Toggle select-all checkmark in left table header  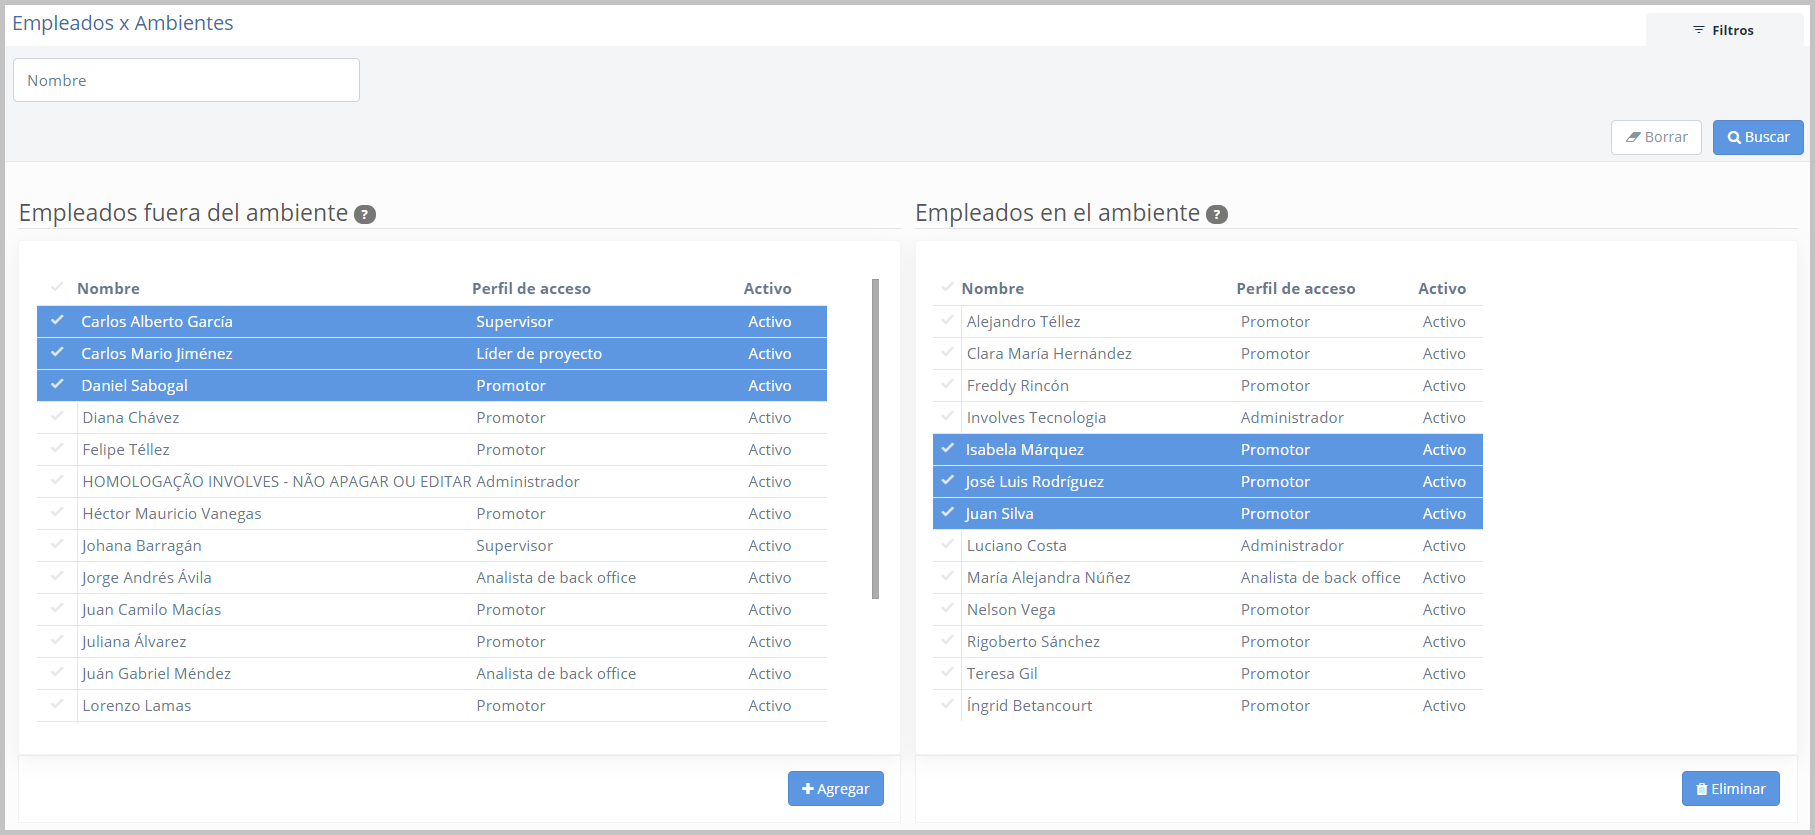click(x=57, y=287)
